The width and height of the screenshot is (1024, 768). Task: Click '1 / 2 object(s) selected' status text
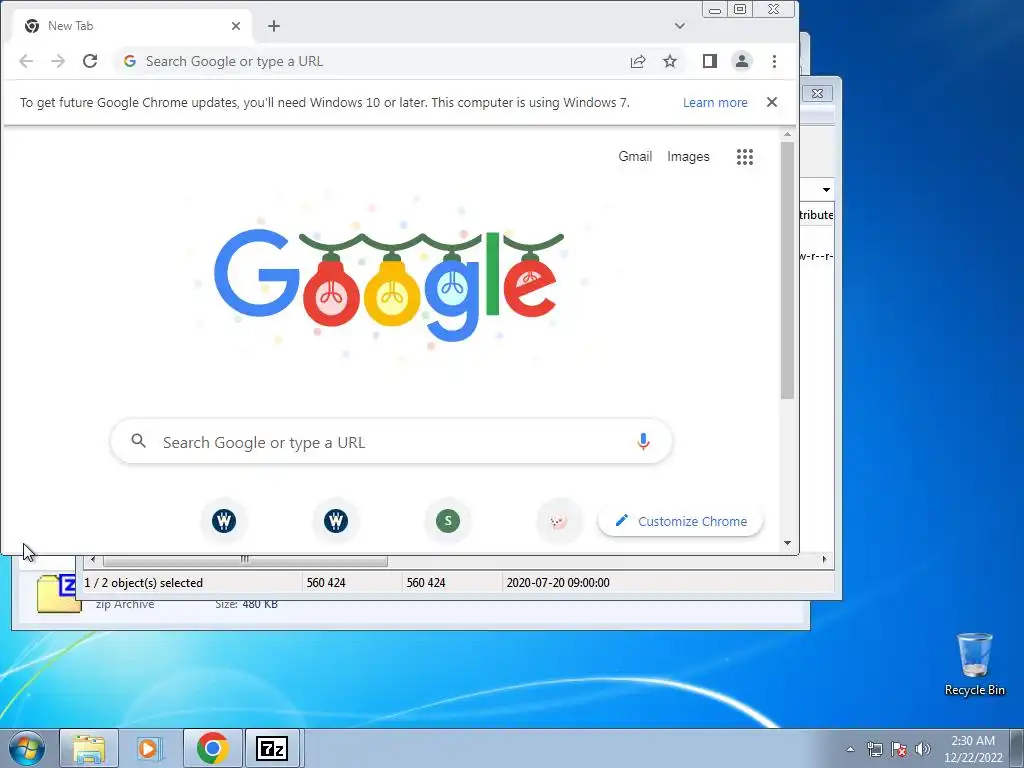point(144,583)
